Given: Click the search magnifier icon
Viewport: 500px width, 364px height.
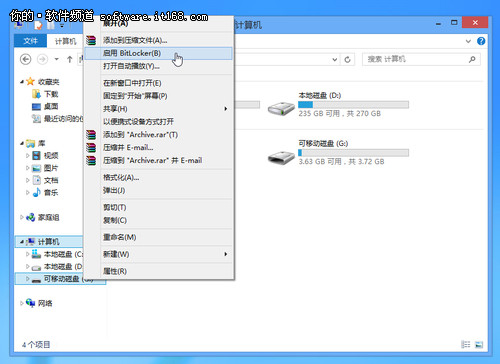Looking at the screenshot, I should (472, 59).
